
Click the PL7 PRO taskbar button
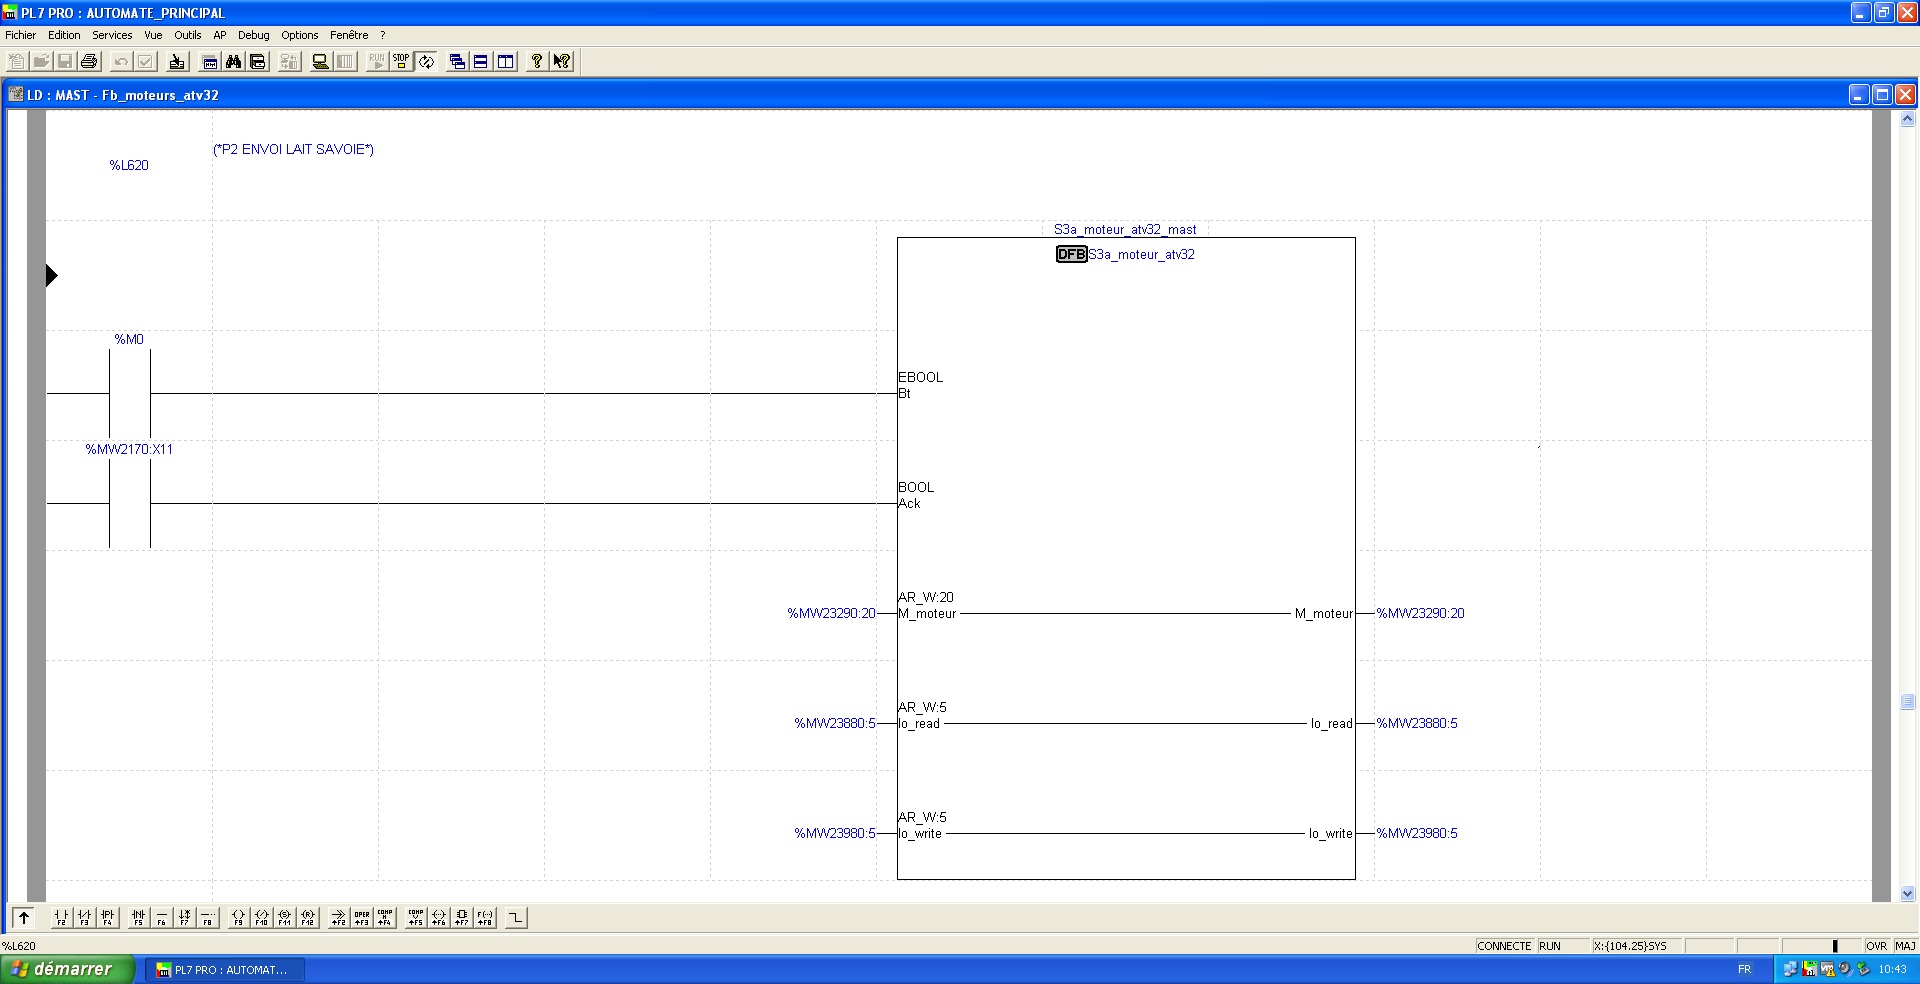pyautogui.click(x=225, y=970)
